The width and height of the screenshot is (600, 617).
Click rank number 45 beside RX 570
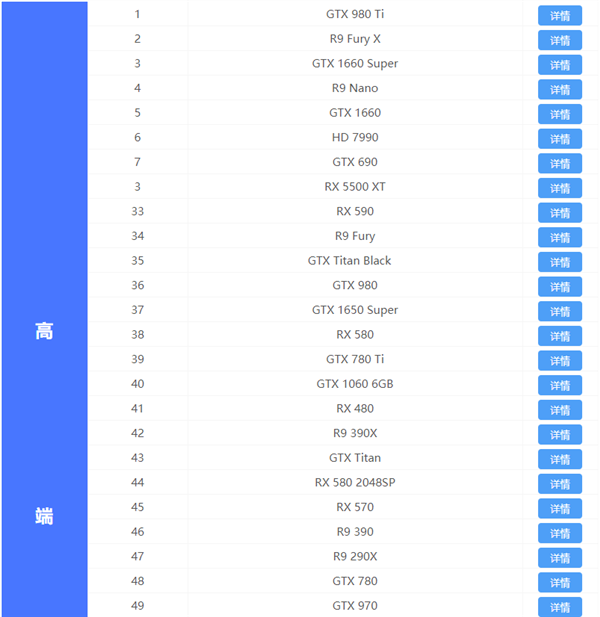click(137, 507)
